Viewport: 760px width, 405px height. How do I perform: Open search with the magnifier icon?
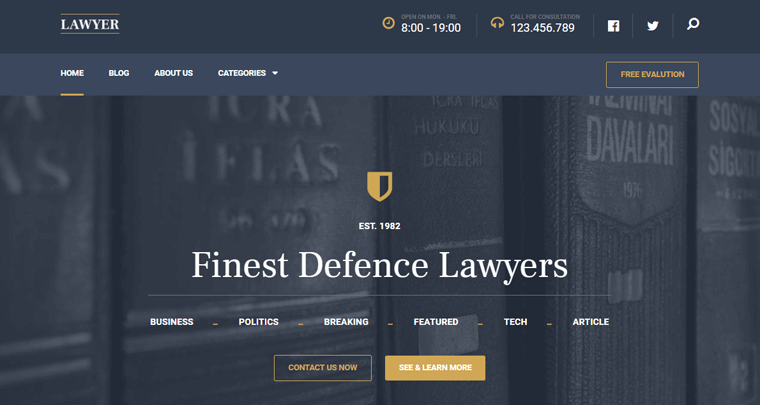693,24
